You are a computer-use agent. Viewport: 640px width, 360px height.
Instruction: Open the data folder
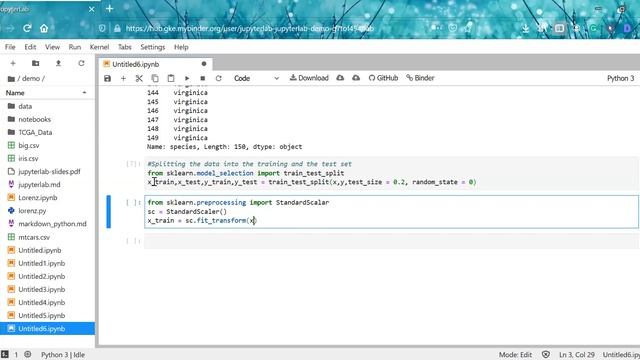click(x=47, y=106)
